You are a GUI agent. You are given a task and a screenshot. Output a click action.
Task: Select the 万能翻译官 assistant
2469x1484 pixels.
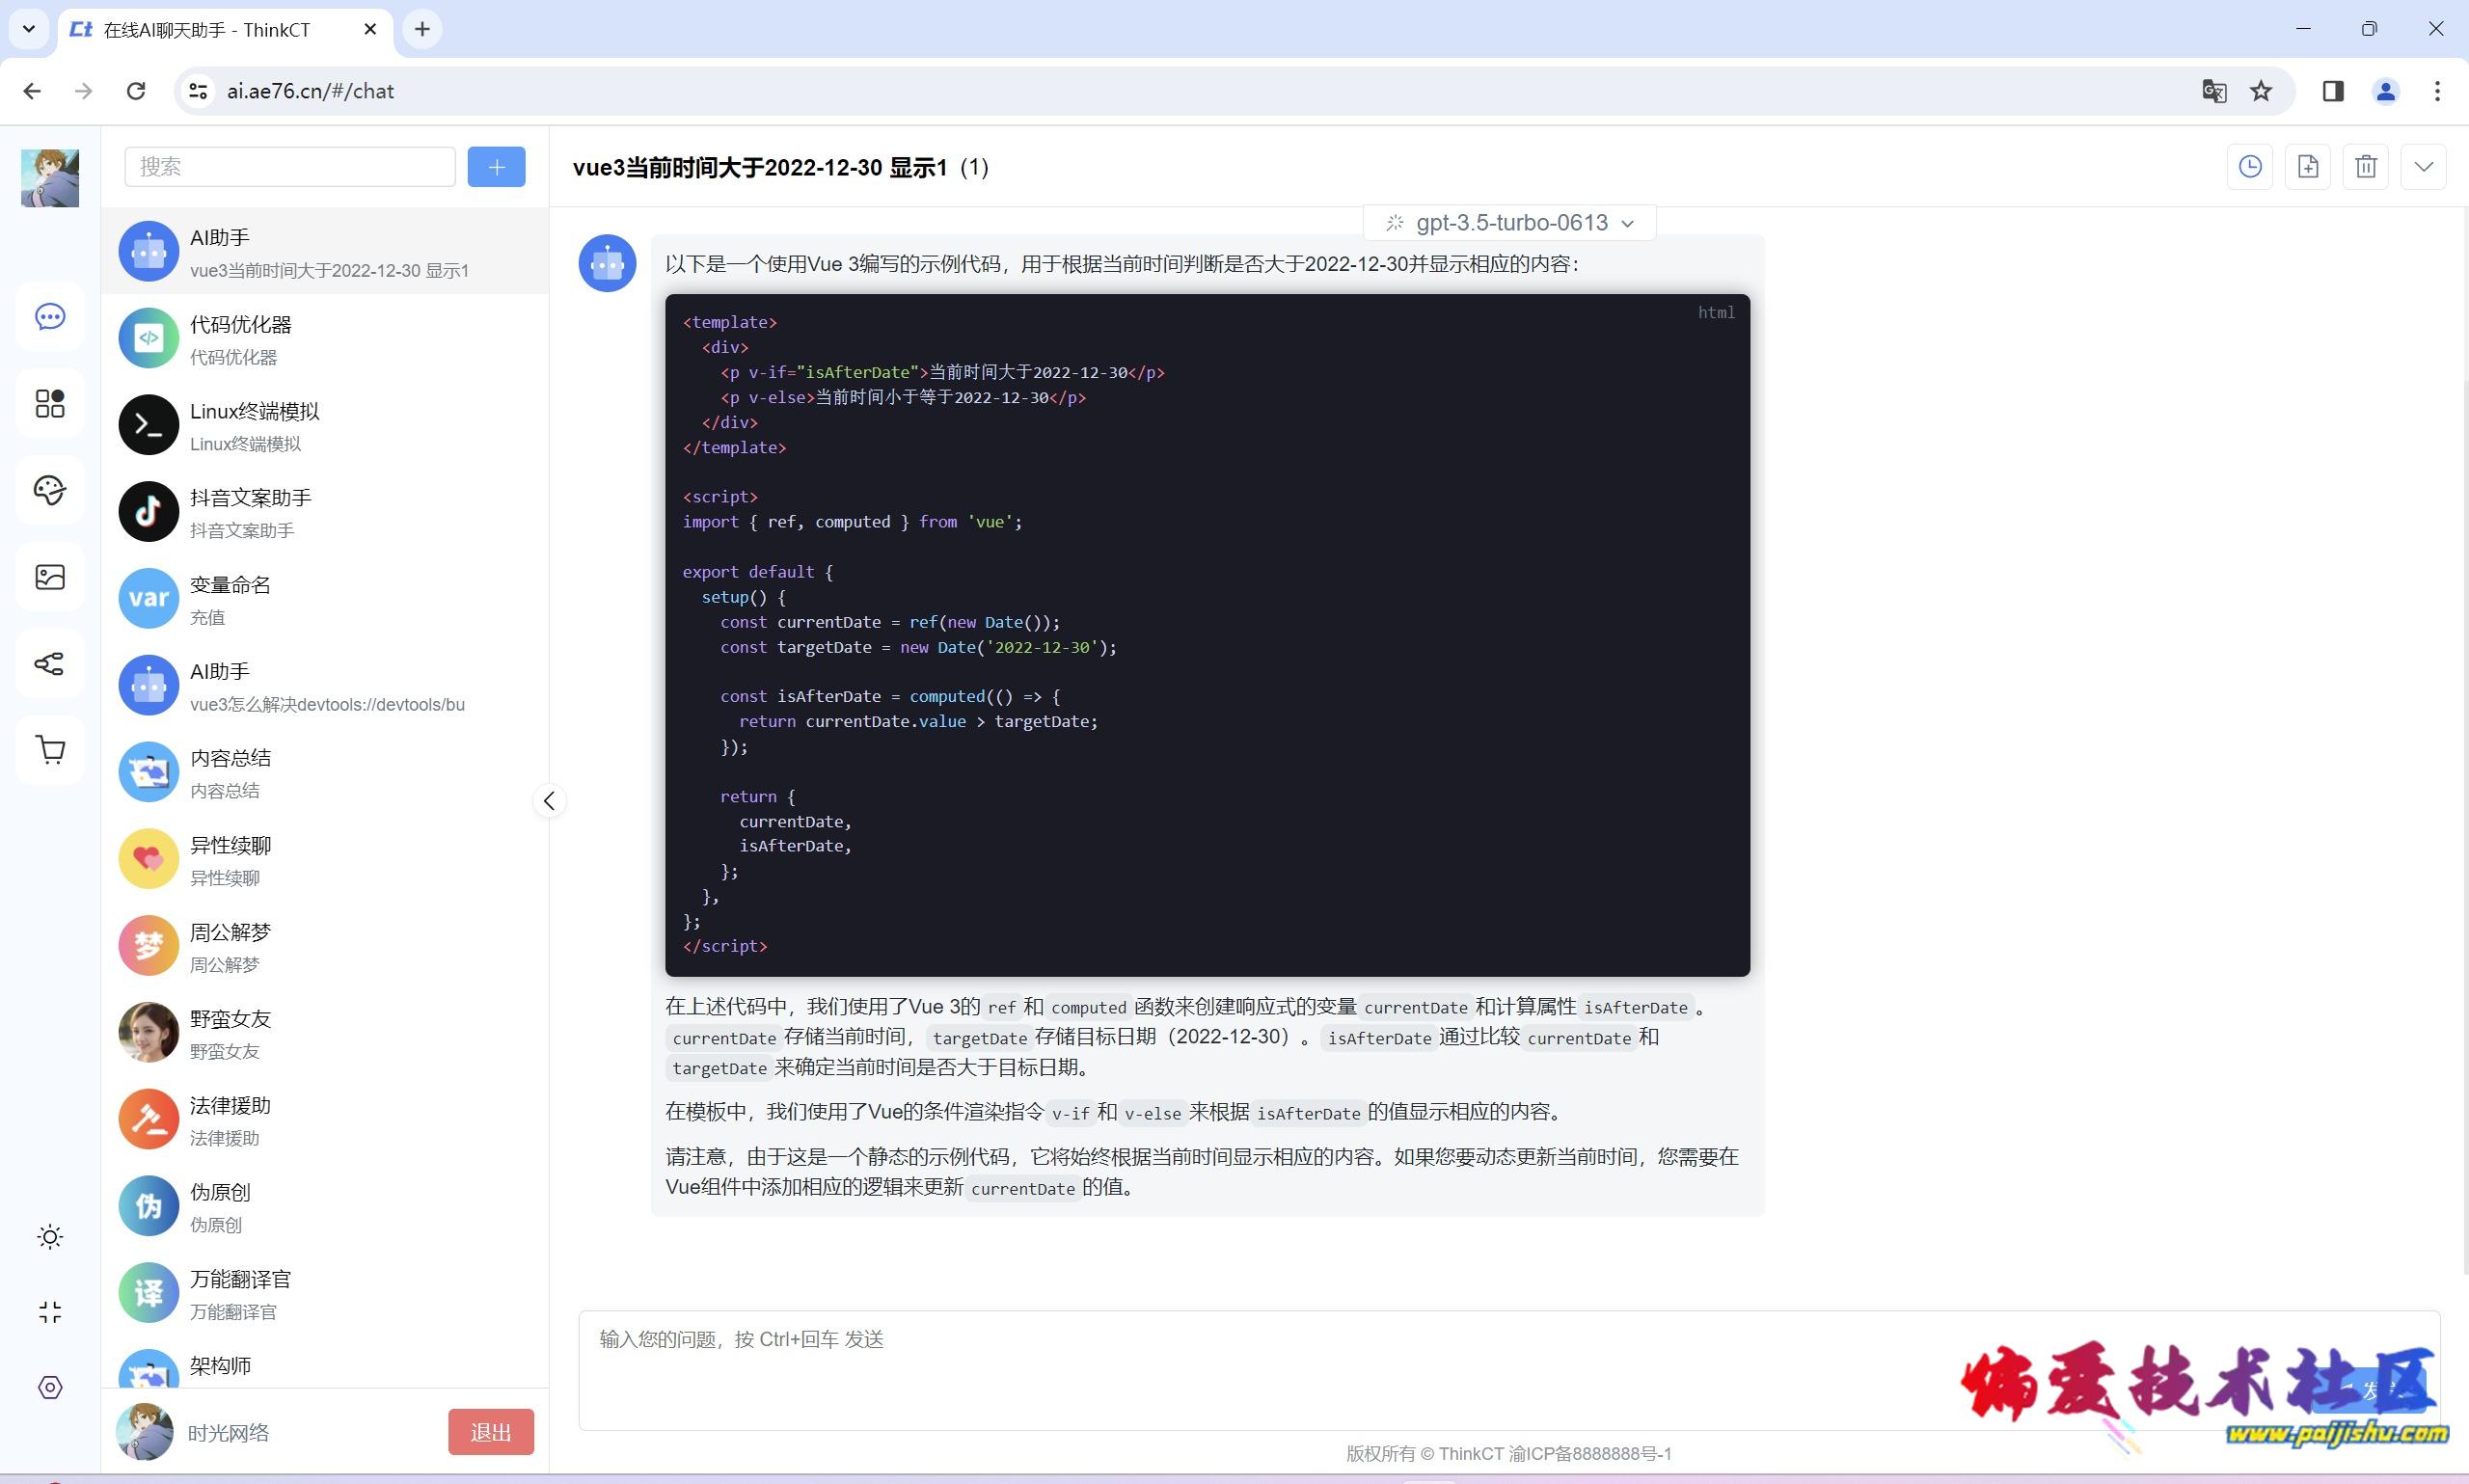click(x=325, y=1294)
